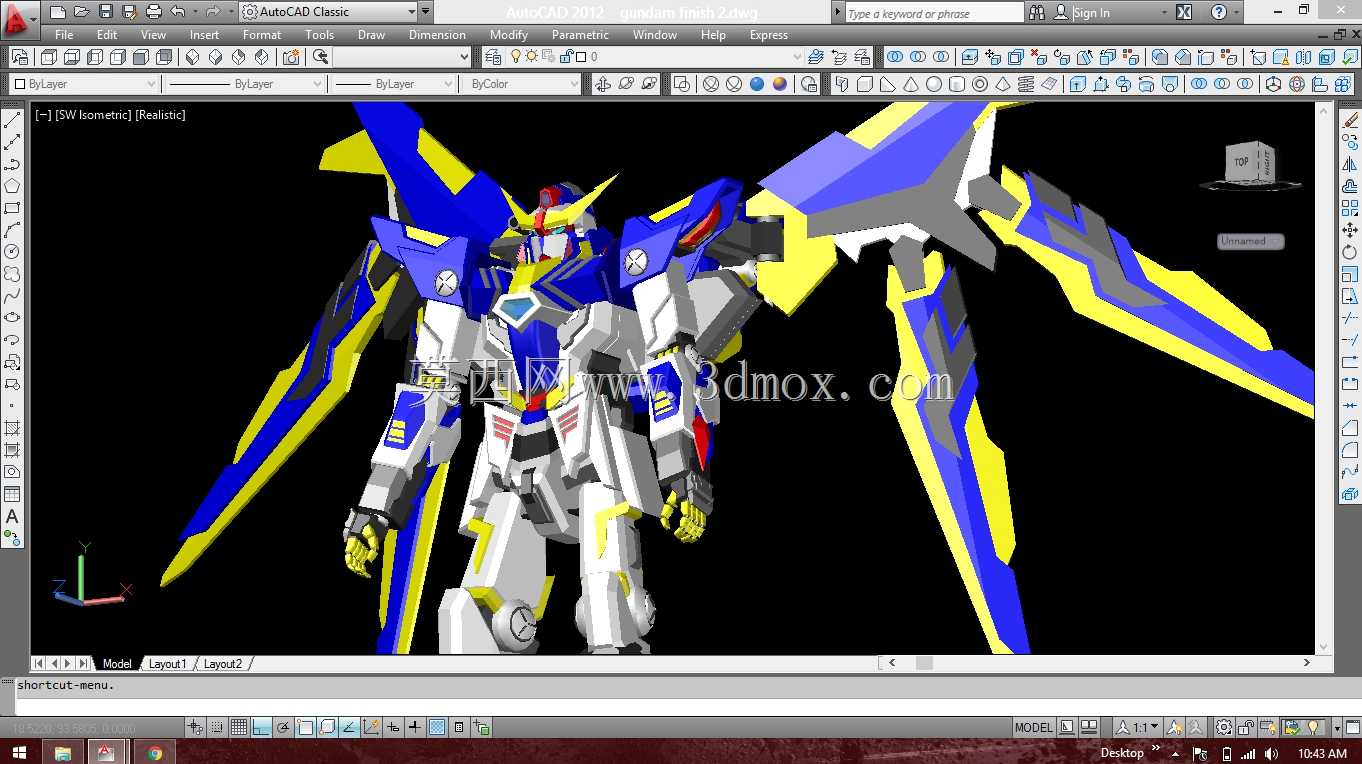Select the Erase tool in Modify toolbar

(x=1350, y=120)
